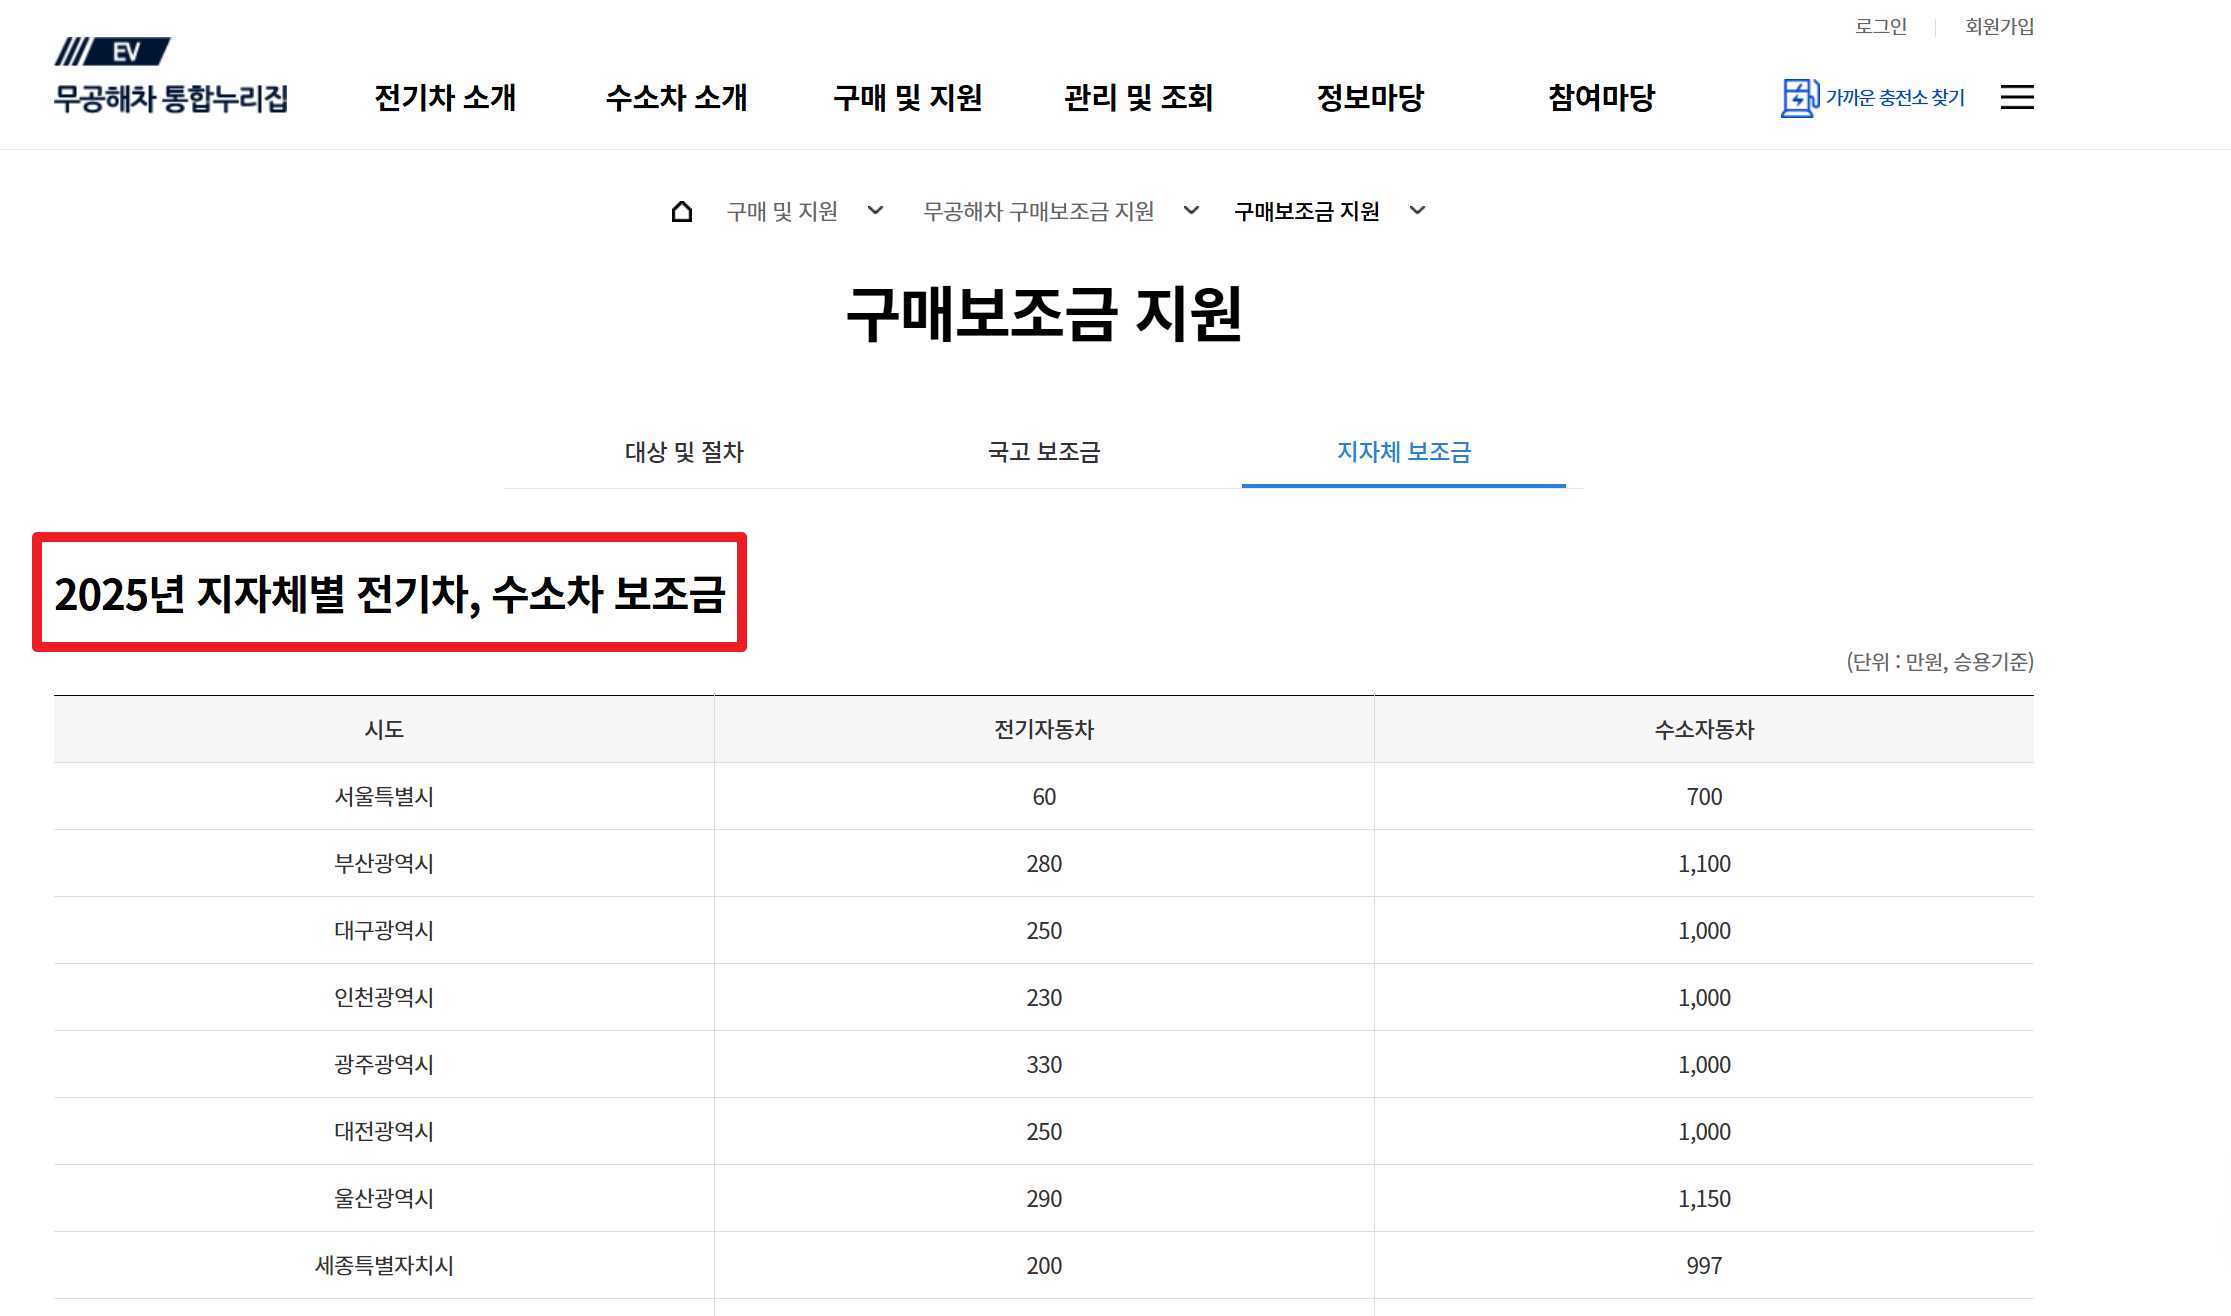Switch to the 대상 및 절차 tab

(x=684, y=452)
